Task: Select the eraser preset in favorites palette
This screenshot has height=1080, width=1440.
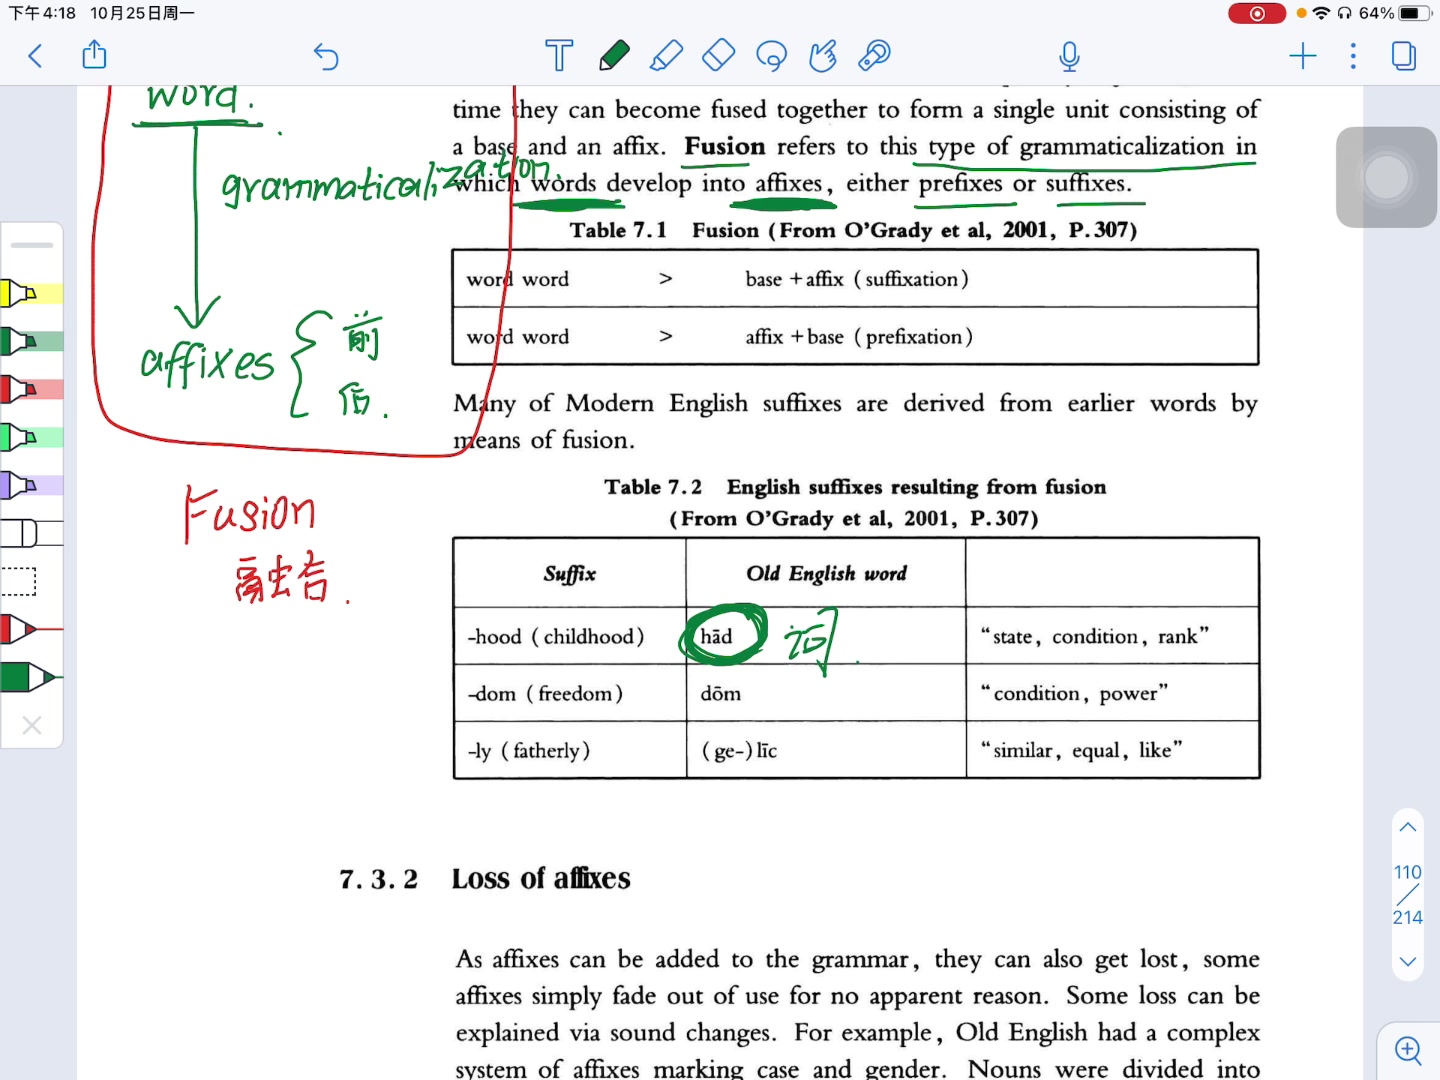Action: [x=32, y=533]
